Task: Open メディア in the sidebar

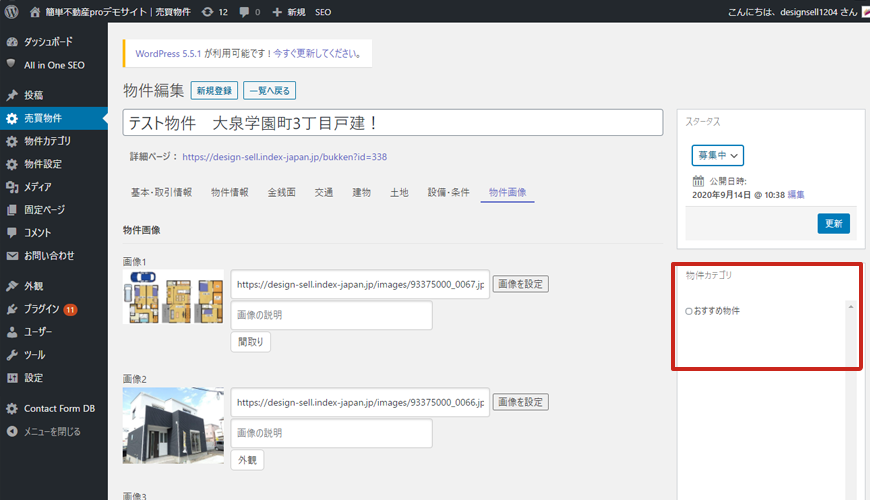Action: pyautogui.click(x=38, y=187)
